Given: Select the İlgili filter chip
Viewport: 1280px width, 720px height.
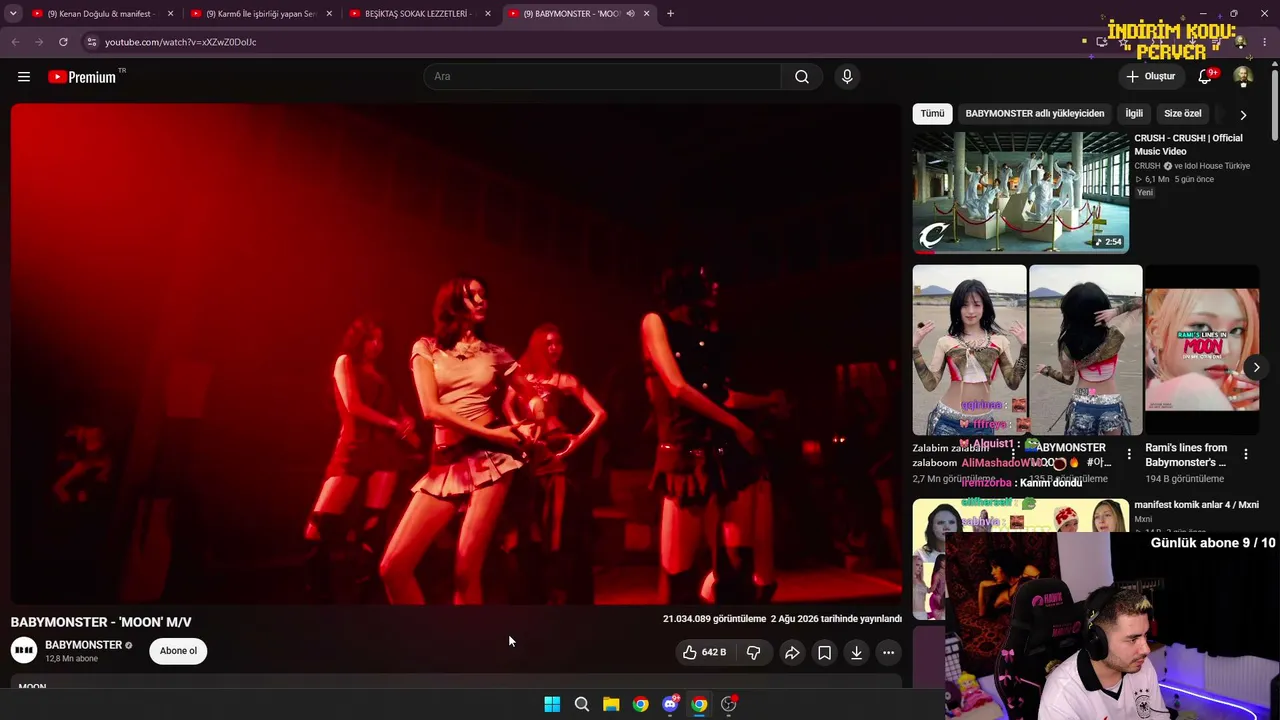Looking at the screenshot, I should pyautogui.click(x=1134, y=114).
